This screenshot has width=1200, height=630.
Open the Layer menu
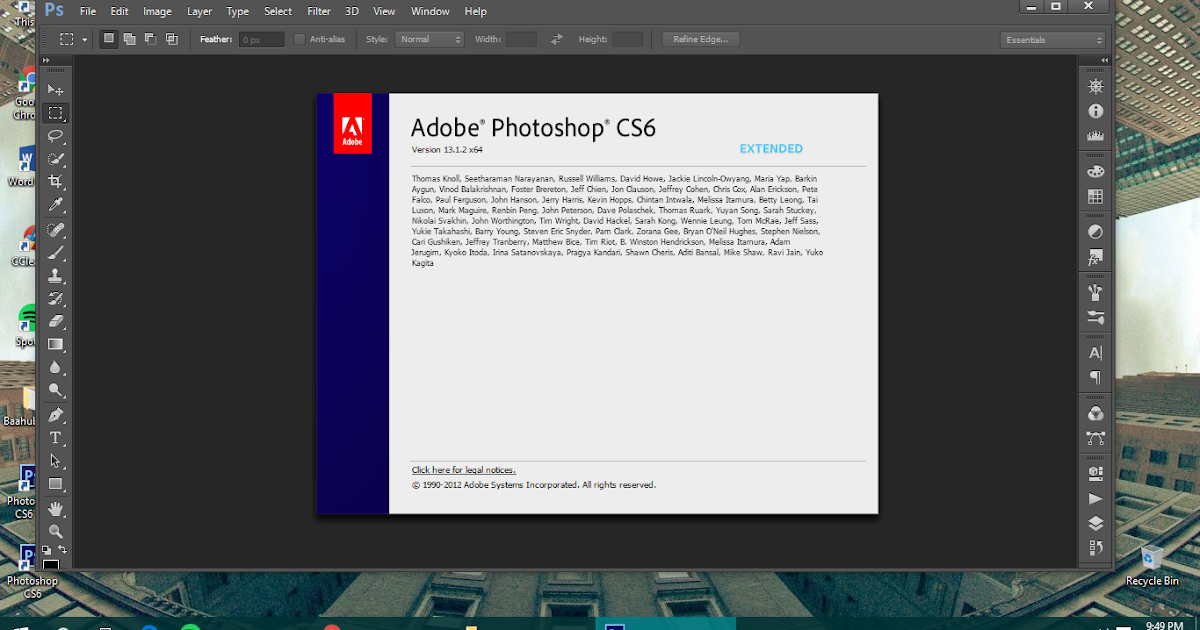[199, 11]
